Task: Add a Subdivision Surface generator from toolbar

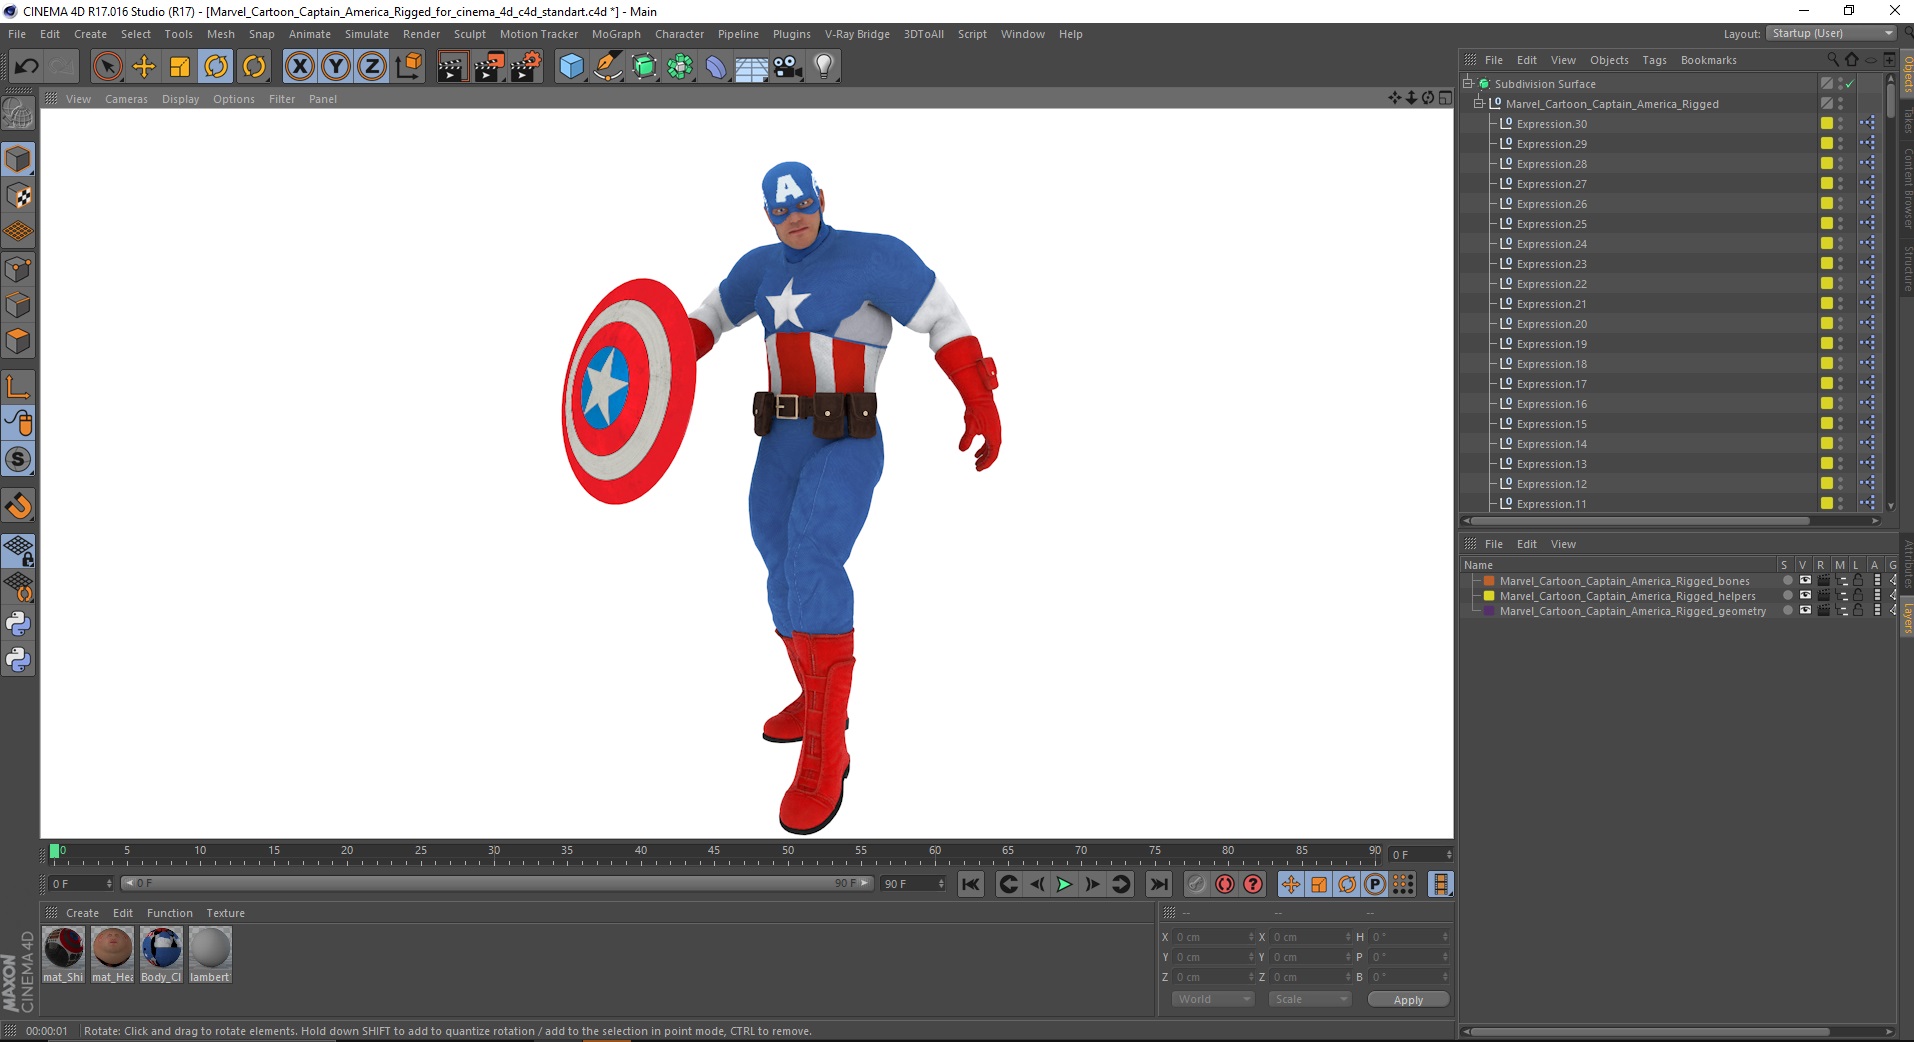Action: point(644,67)
